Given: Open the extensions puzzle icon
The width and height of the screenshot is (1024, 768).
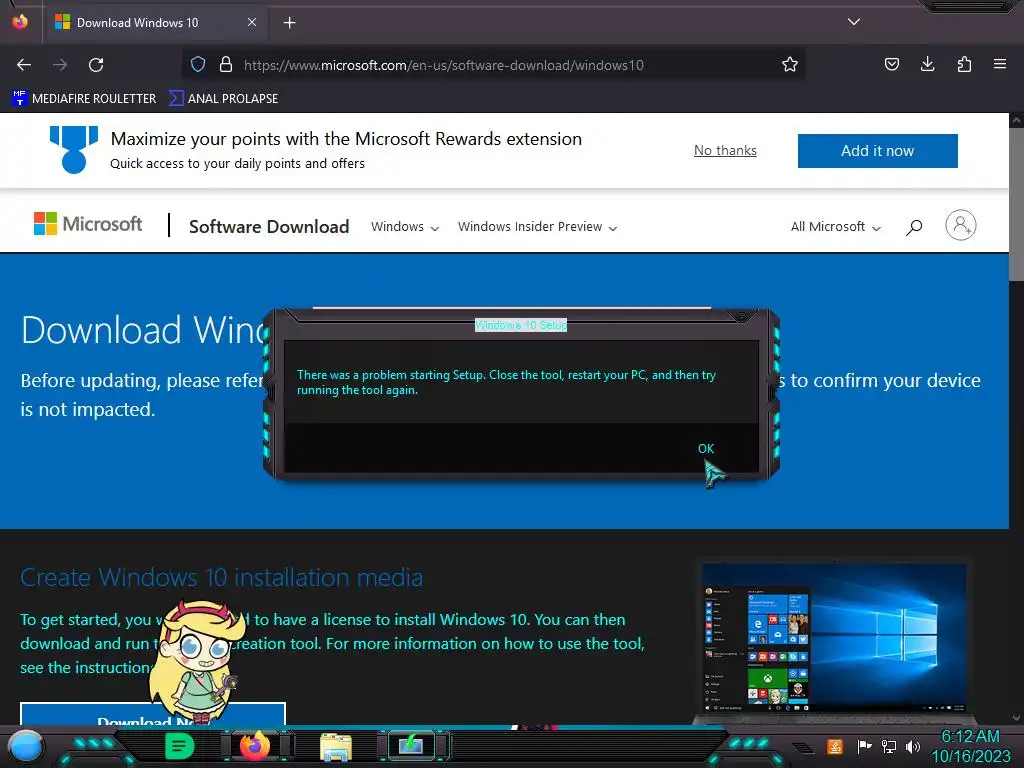Looking at the screenshot, I should point(964,64).
